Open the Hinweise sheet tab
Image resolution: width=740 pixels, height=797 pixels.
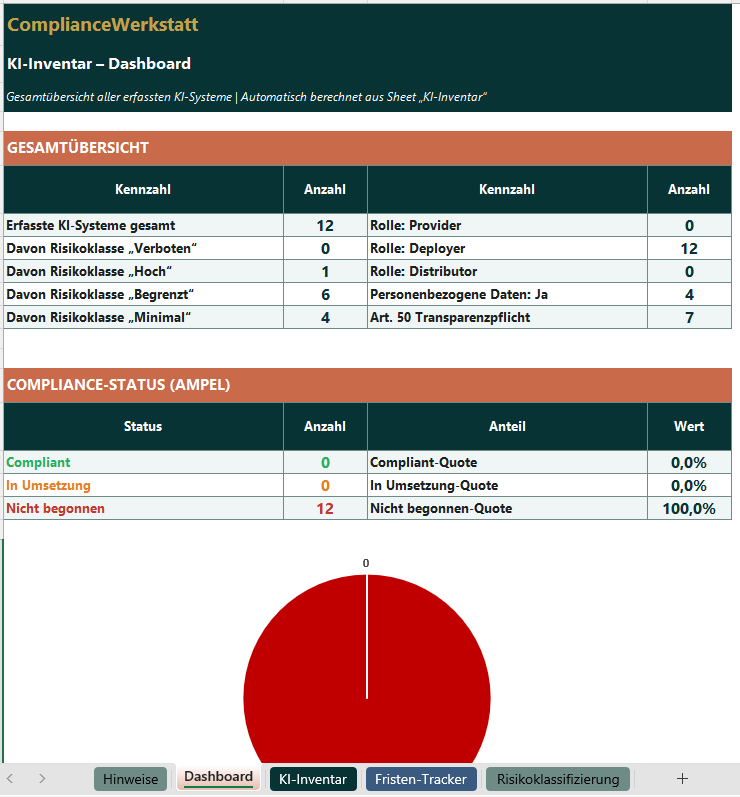pyautogui.click(x=130, y=779)
